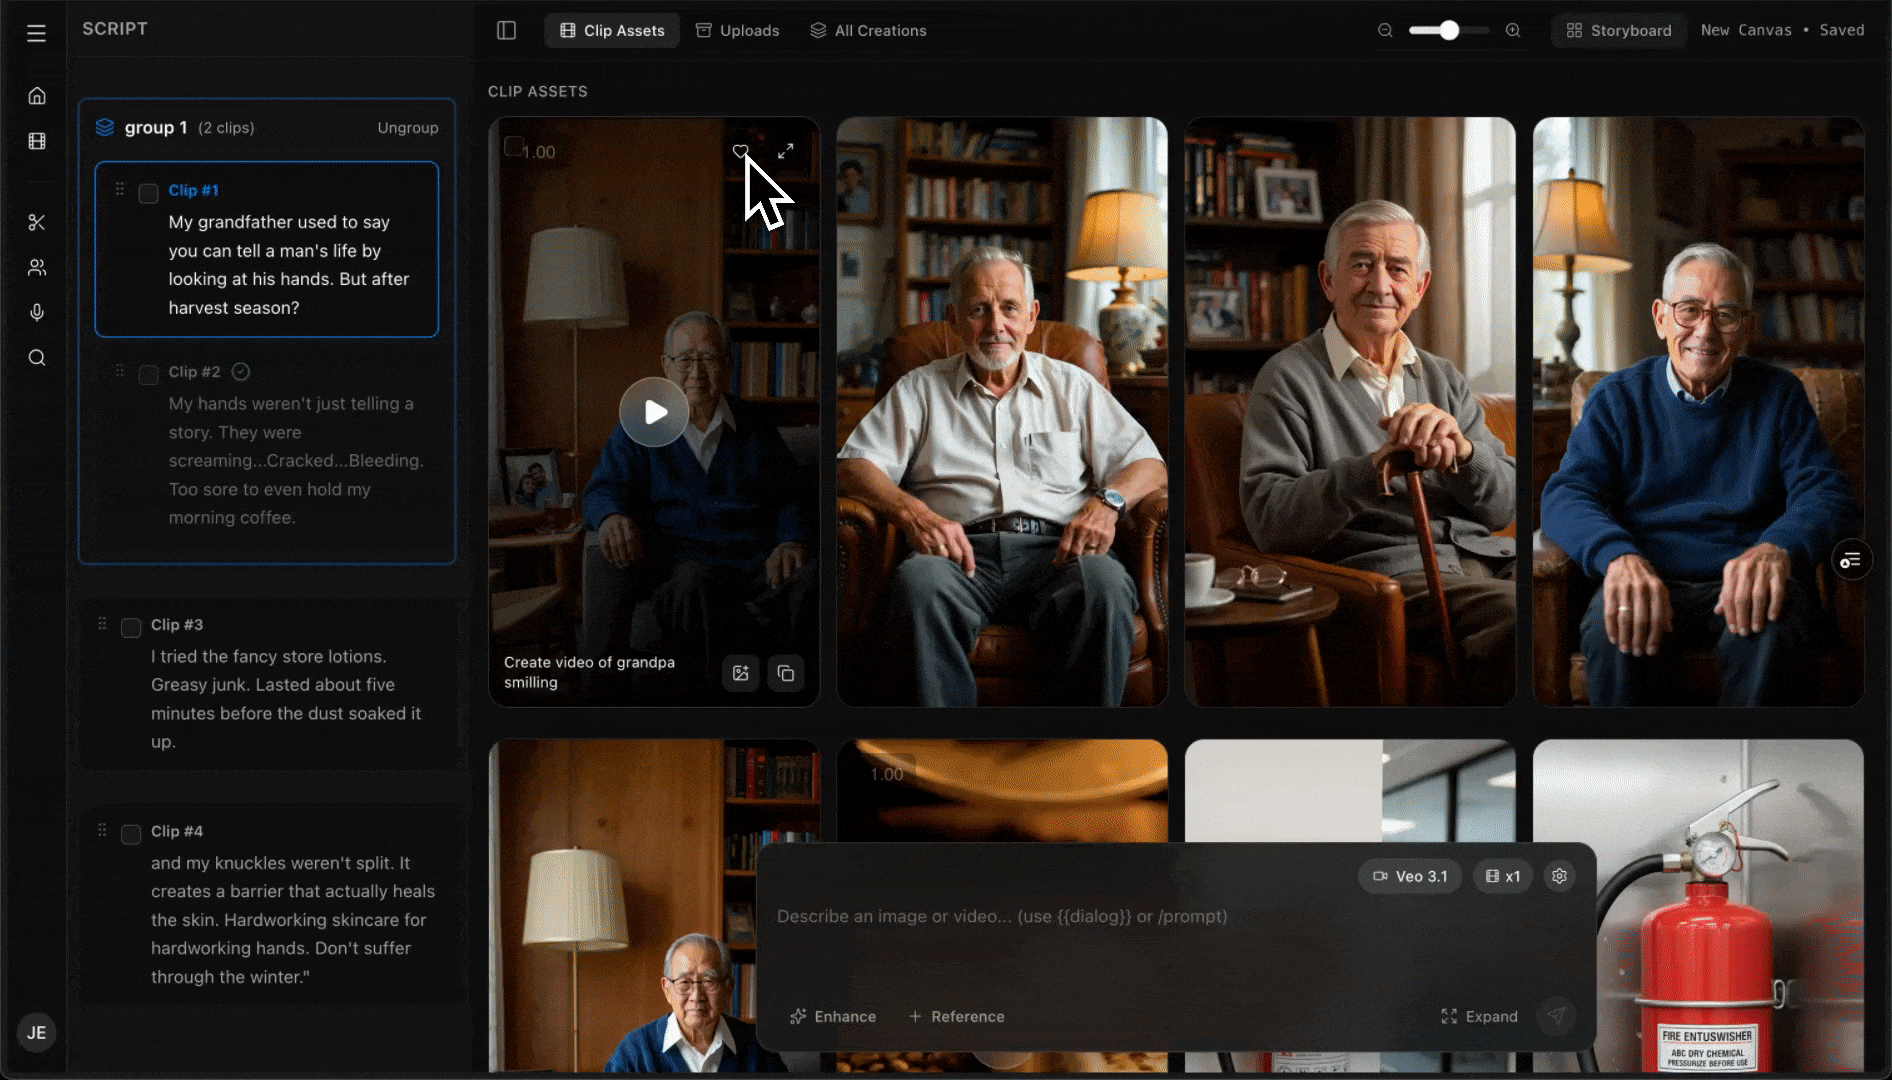Go to Home via sidebar icon
The image size is (1892, 1080).
pos(36,96)
